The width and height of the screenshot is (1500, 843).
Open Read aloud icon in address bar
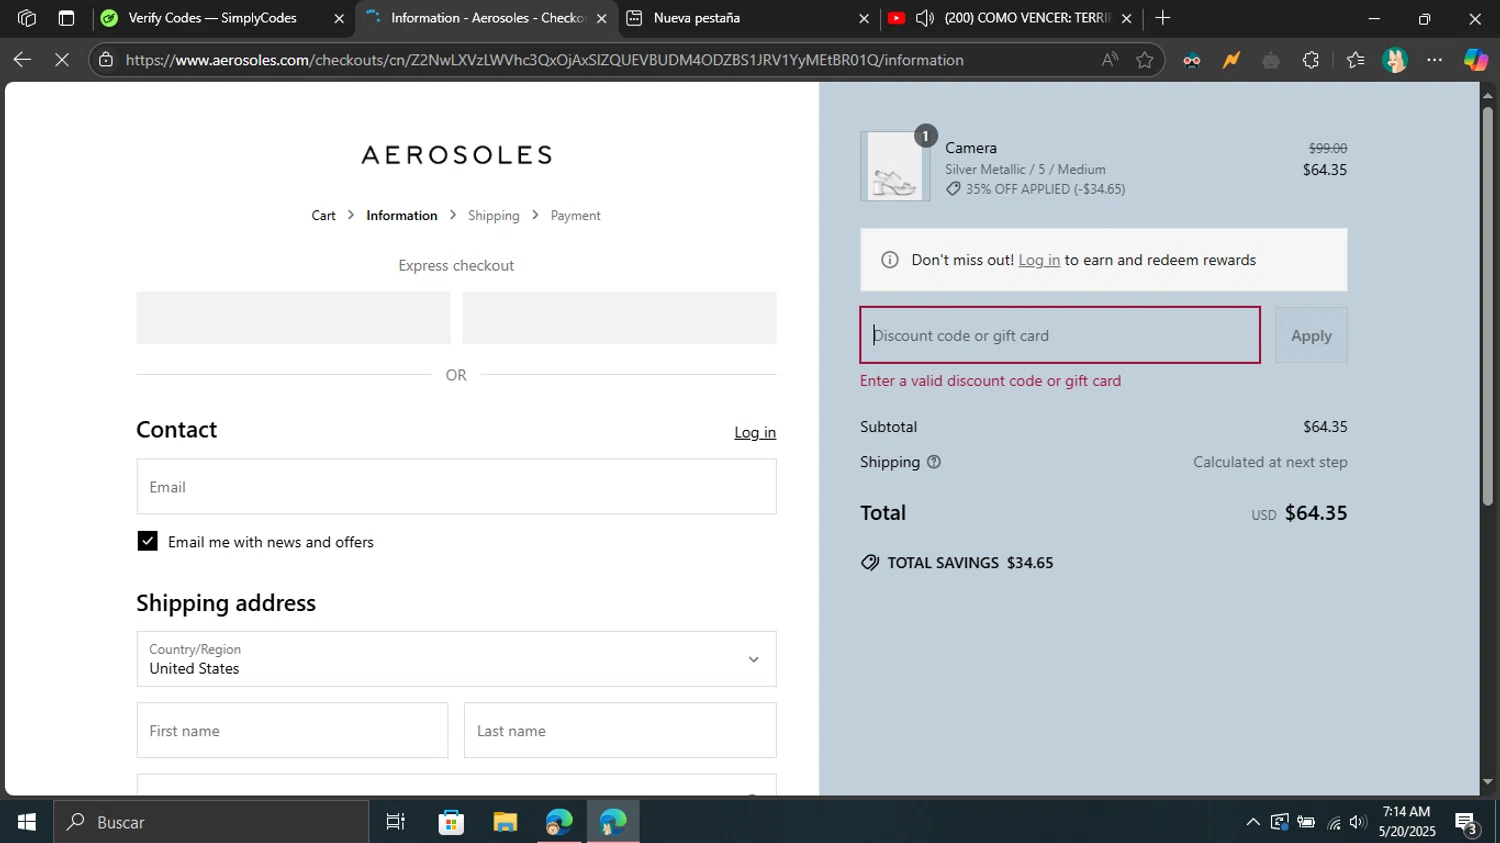1110,60
